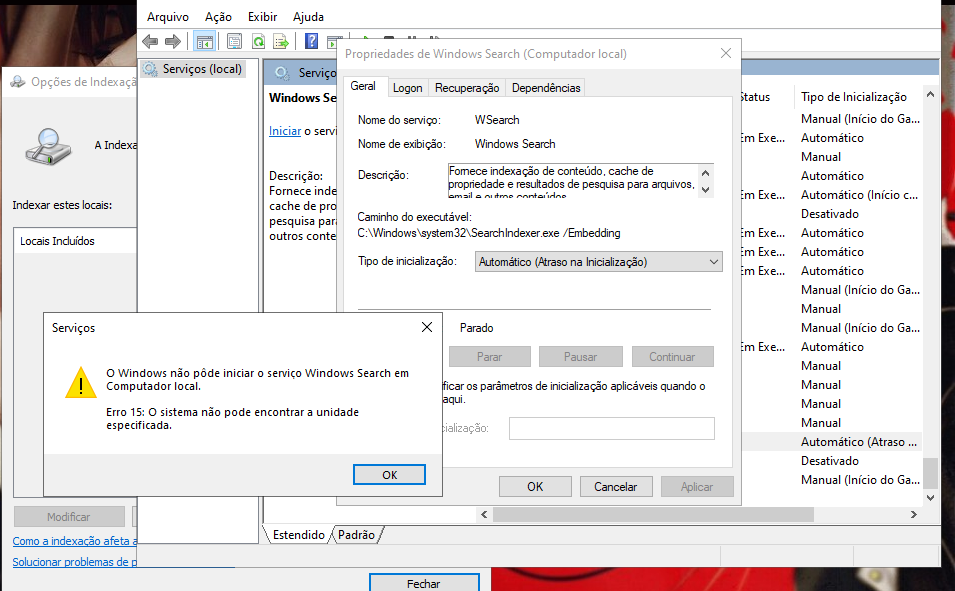Open the blue Help question mark icon
Viewport: 955px width, 591px height.
pos(311,41)
